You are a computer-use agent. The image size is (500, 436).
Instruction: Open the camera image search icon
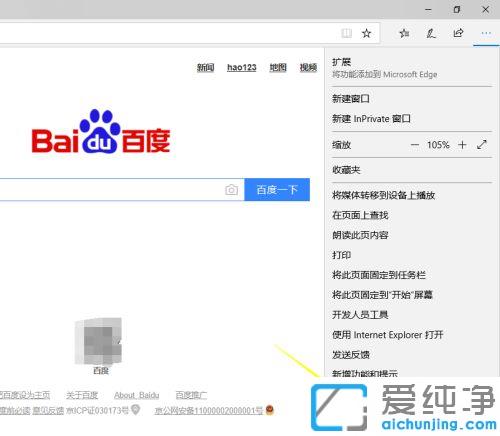(x=231, y=190)
